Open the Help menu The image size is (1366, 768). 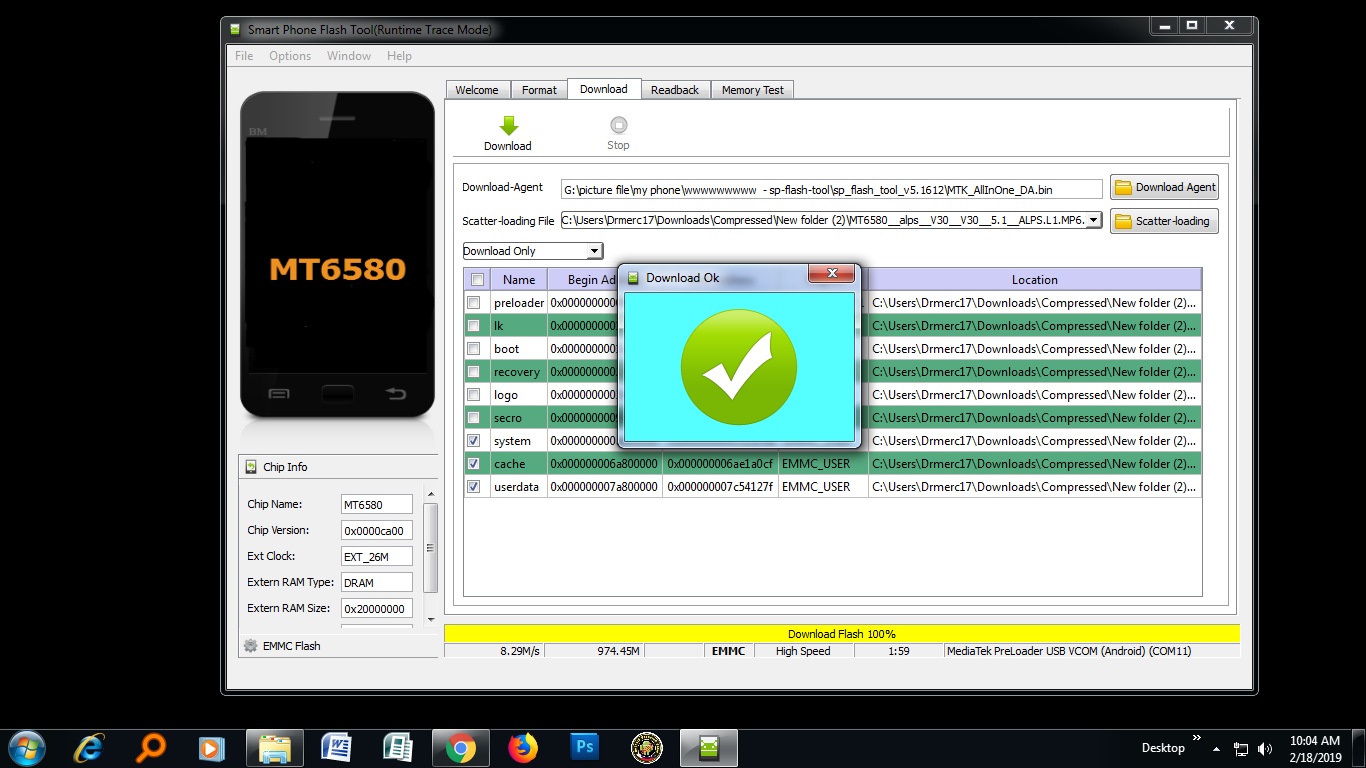tap(399, 56)
